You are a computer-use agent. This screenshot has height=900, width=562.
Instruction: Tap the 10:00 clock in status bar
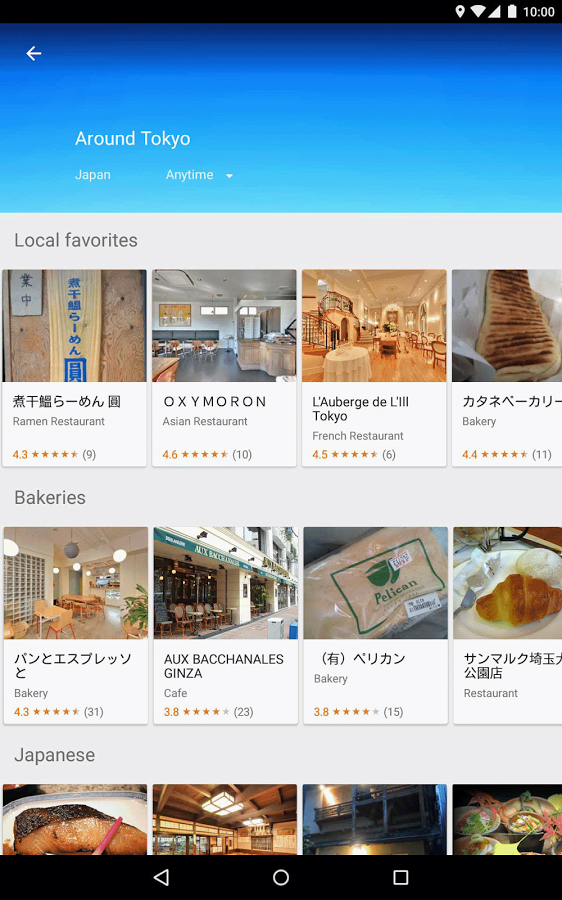tap(538, 12)
